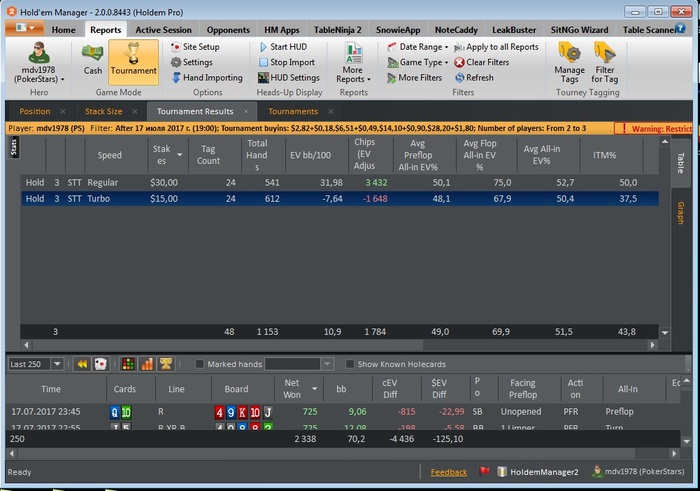
Task: Select the hand from 17.07.2017 23:45
Action: (x=343, y=412)
